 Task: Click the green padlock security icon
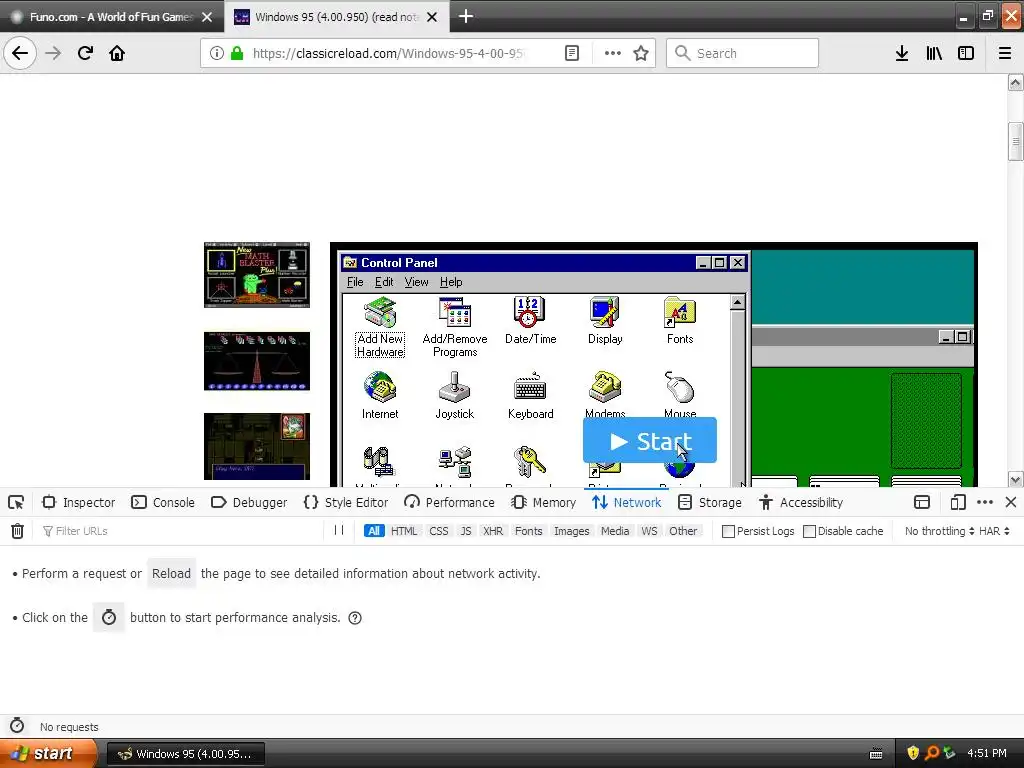(237, 53)
